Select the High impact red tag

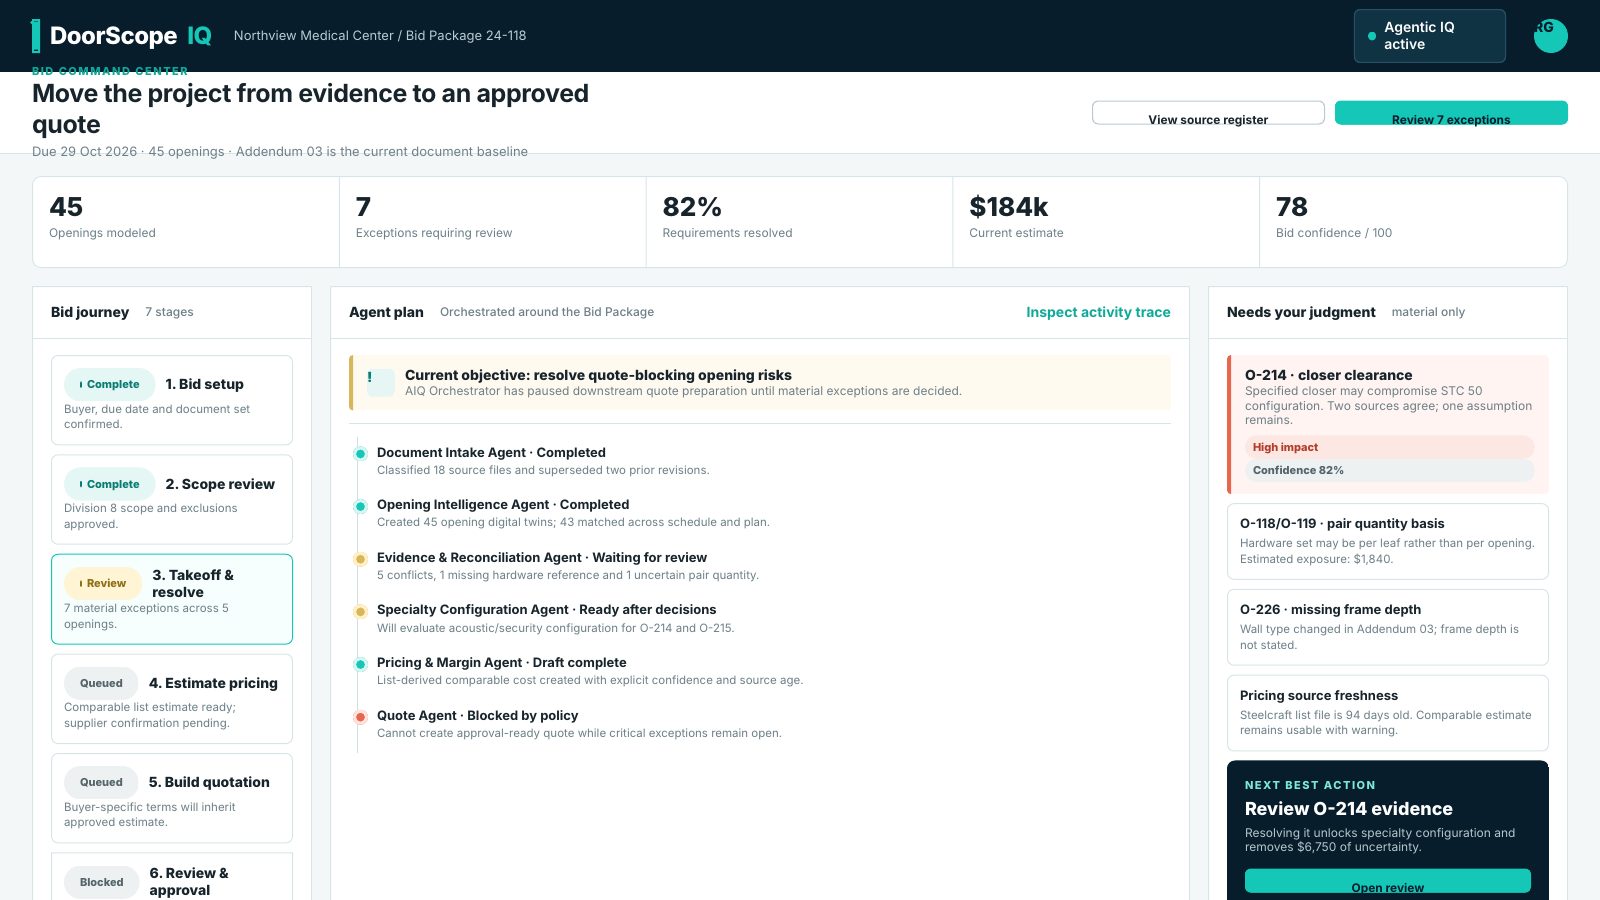(1390, 447)
